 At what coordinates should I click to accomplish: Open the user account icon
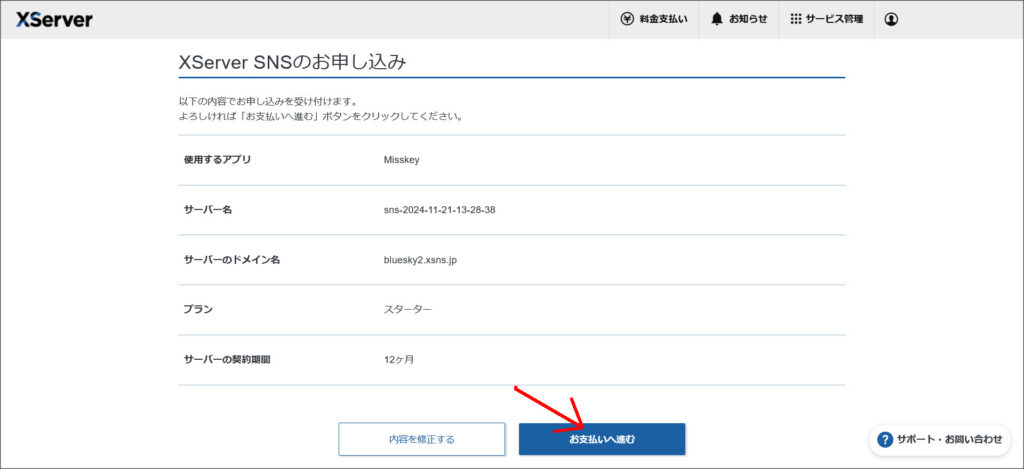pyautogui.click(x=891, y=20)
